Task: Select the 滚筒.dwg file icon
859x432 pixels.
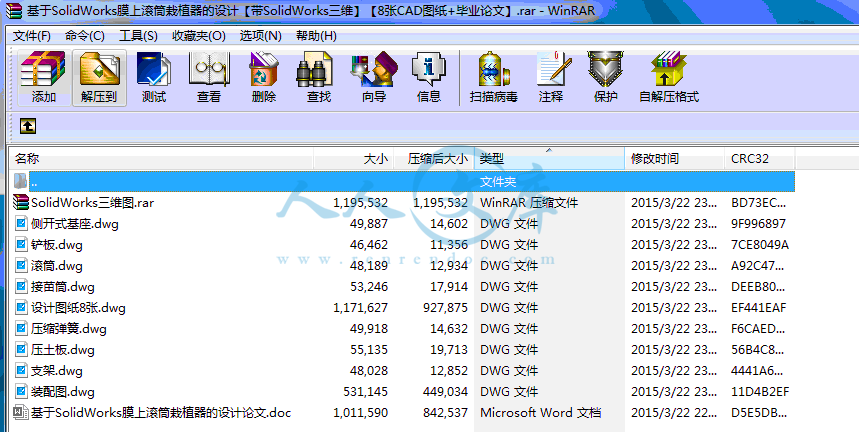Action: (x=21, y=266)
